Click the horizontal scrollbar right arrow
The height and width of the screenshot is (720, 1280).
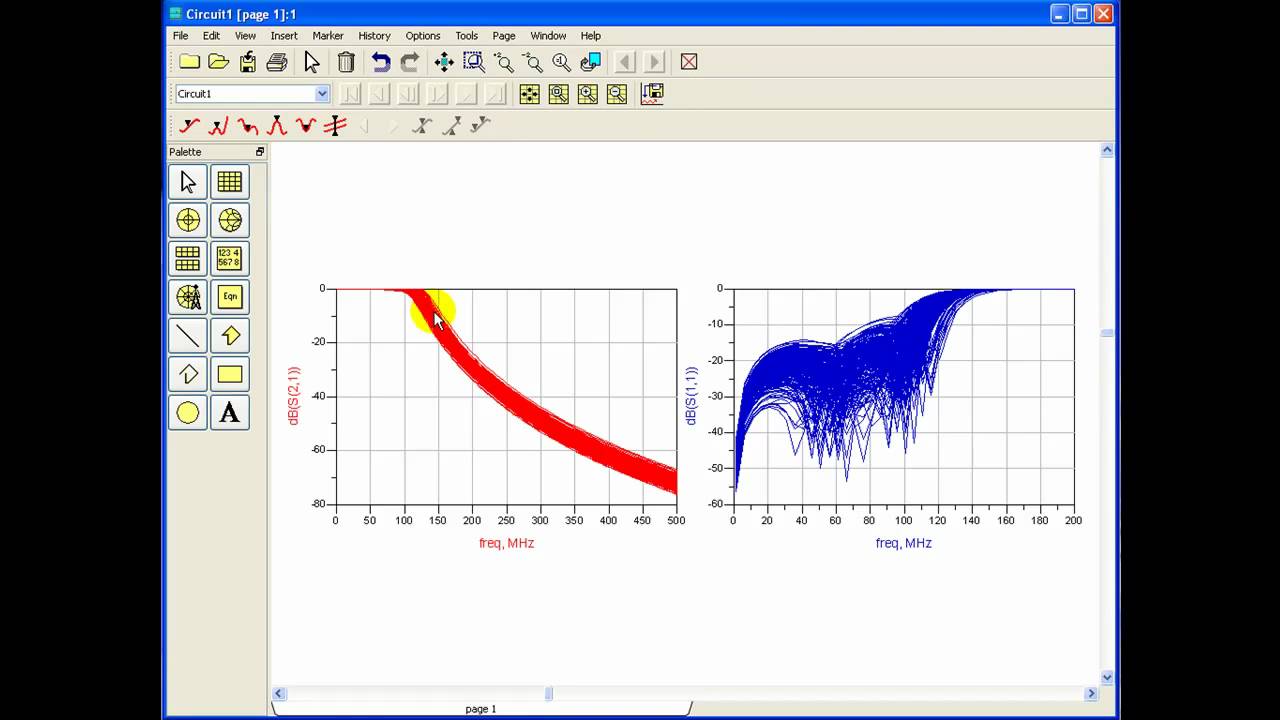[x=1092, y=694]
